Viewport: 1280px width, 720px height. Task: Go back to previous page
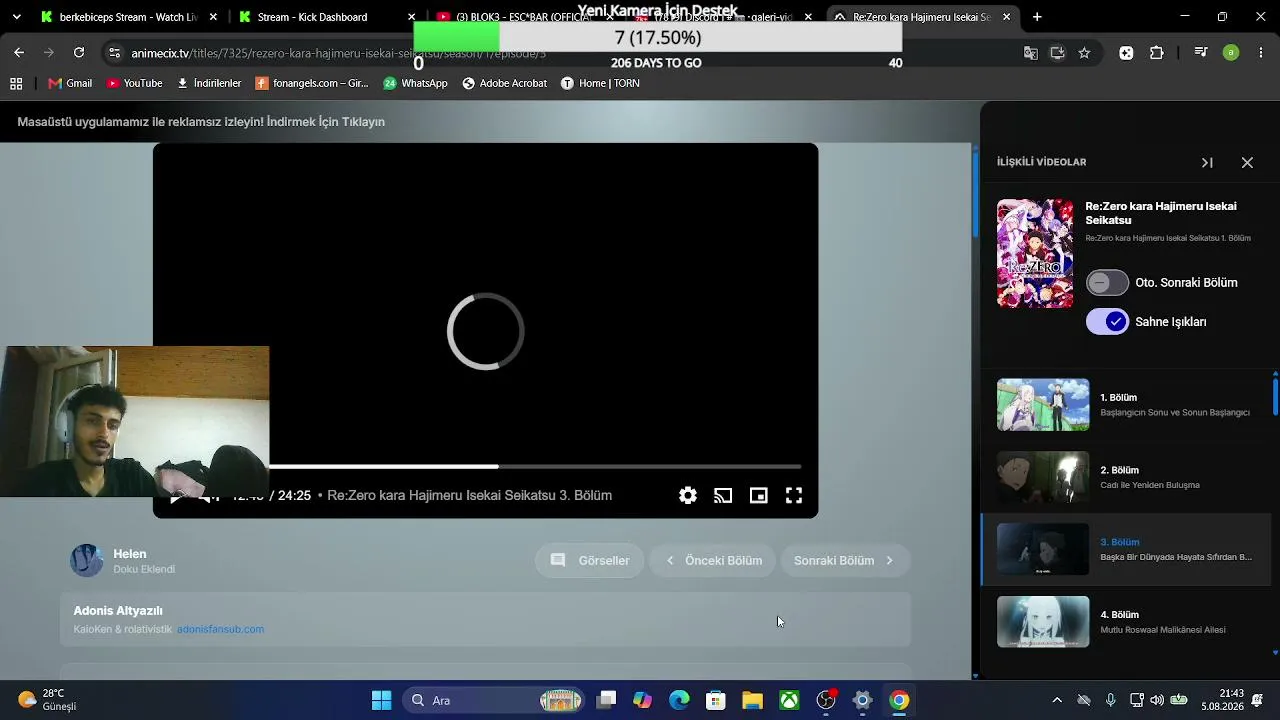[19, 53]
